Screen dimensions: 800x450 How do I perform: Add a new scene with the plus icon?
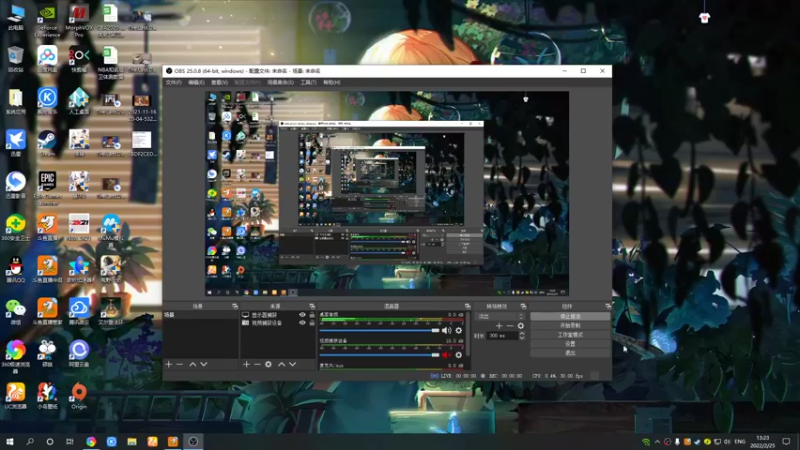tap(169, 364)
